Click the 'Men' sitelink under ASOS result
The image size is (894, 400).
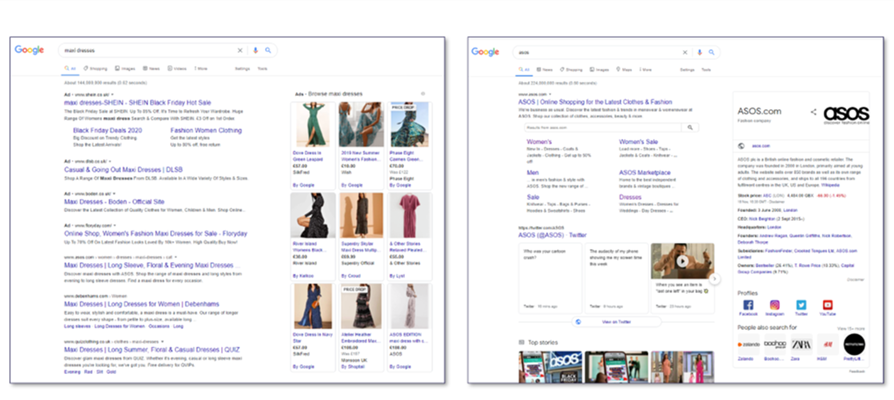[x=533, y=173]
